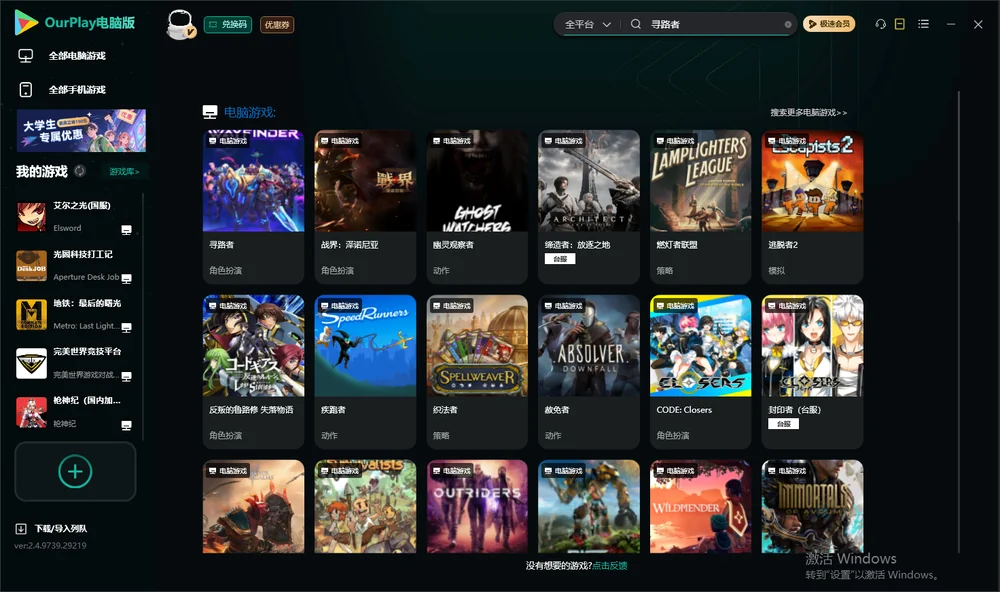Open the 兑换码 redeem code button
The height and width of the screenshot is (592, 1000).
pos(228,25)
